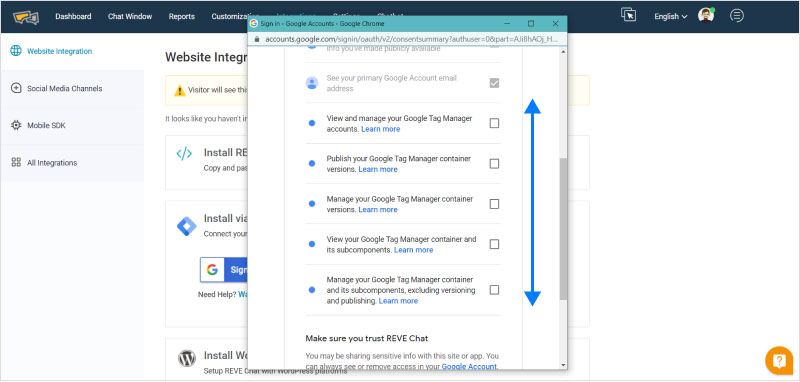Minimize the Google Accounts popup window
Screen dimensions: 800x382
pyautogui.click(x=507, y=23)
